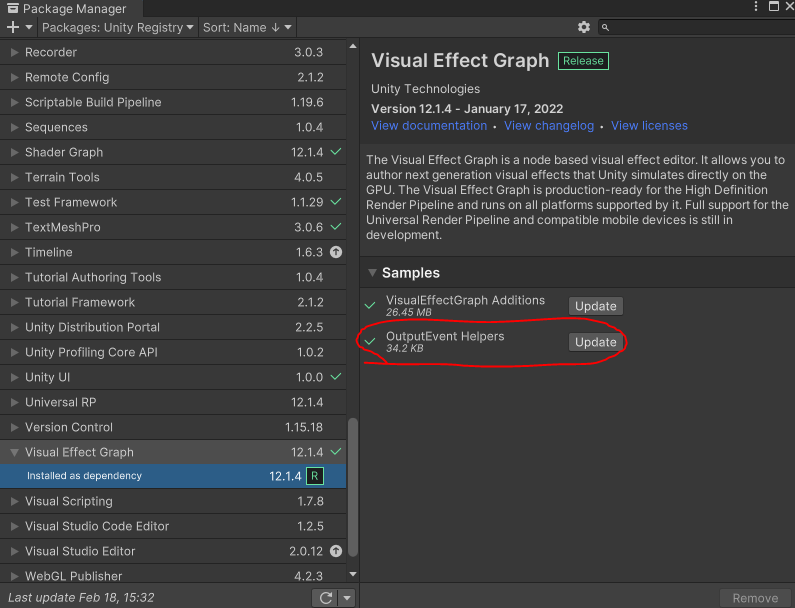
Task: Expand the Remote Config package entry
Action: click(14, 77)
